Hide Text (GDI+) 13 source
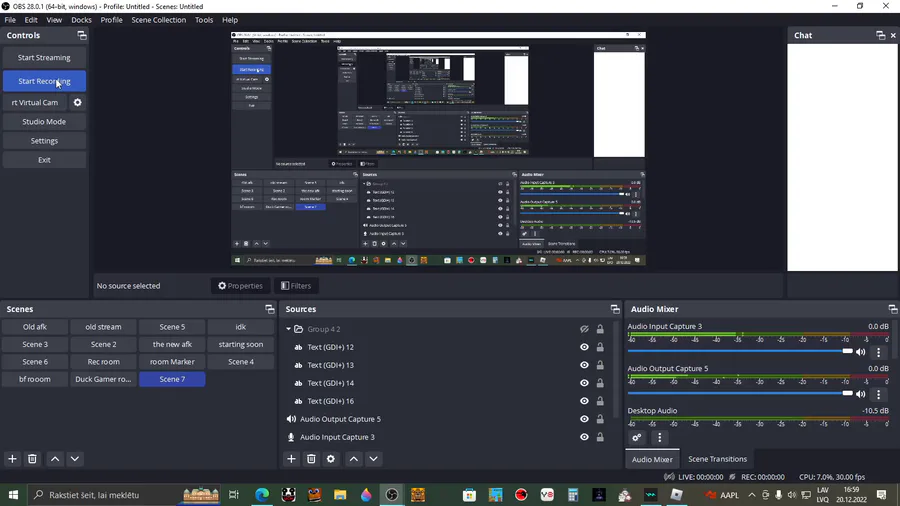The image size is (900, 506). (x=584, y=365)
